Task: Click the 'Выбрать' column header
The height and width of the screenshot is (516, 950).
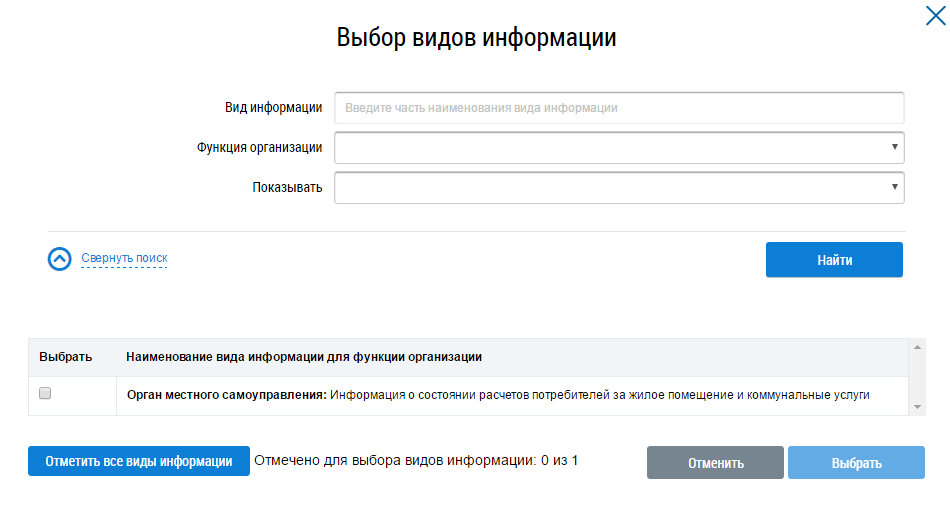Action: (66, 356)
